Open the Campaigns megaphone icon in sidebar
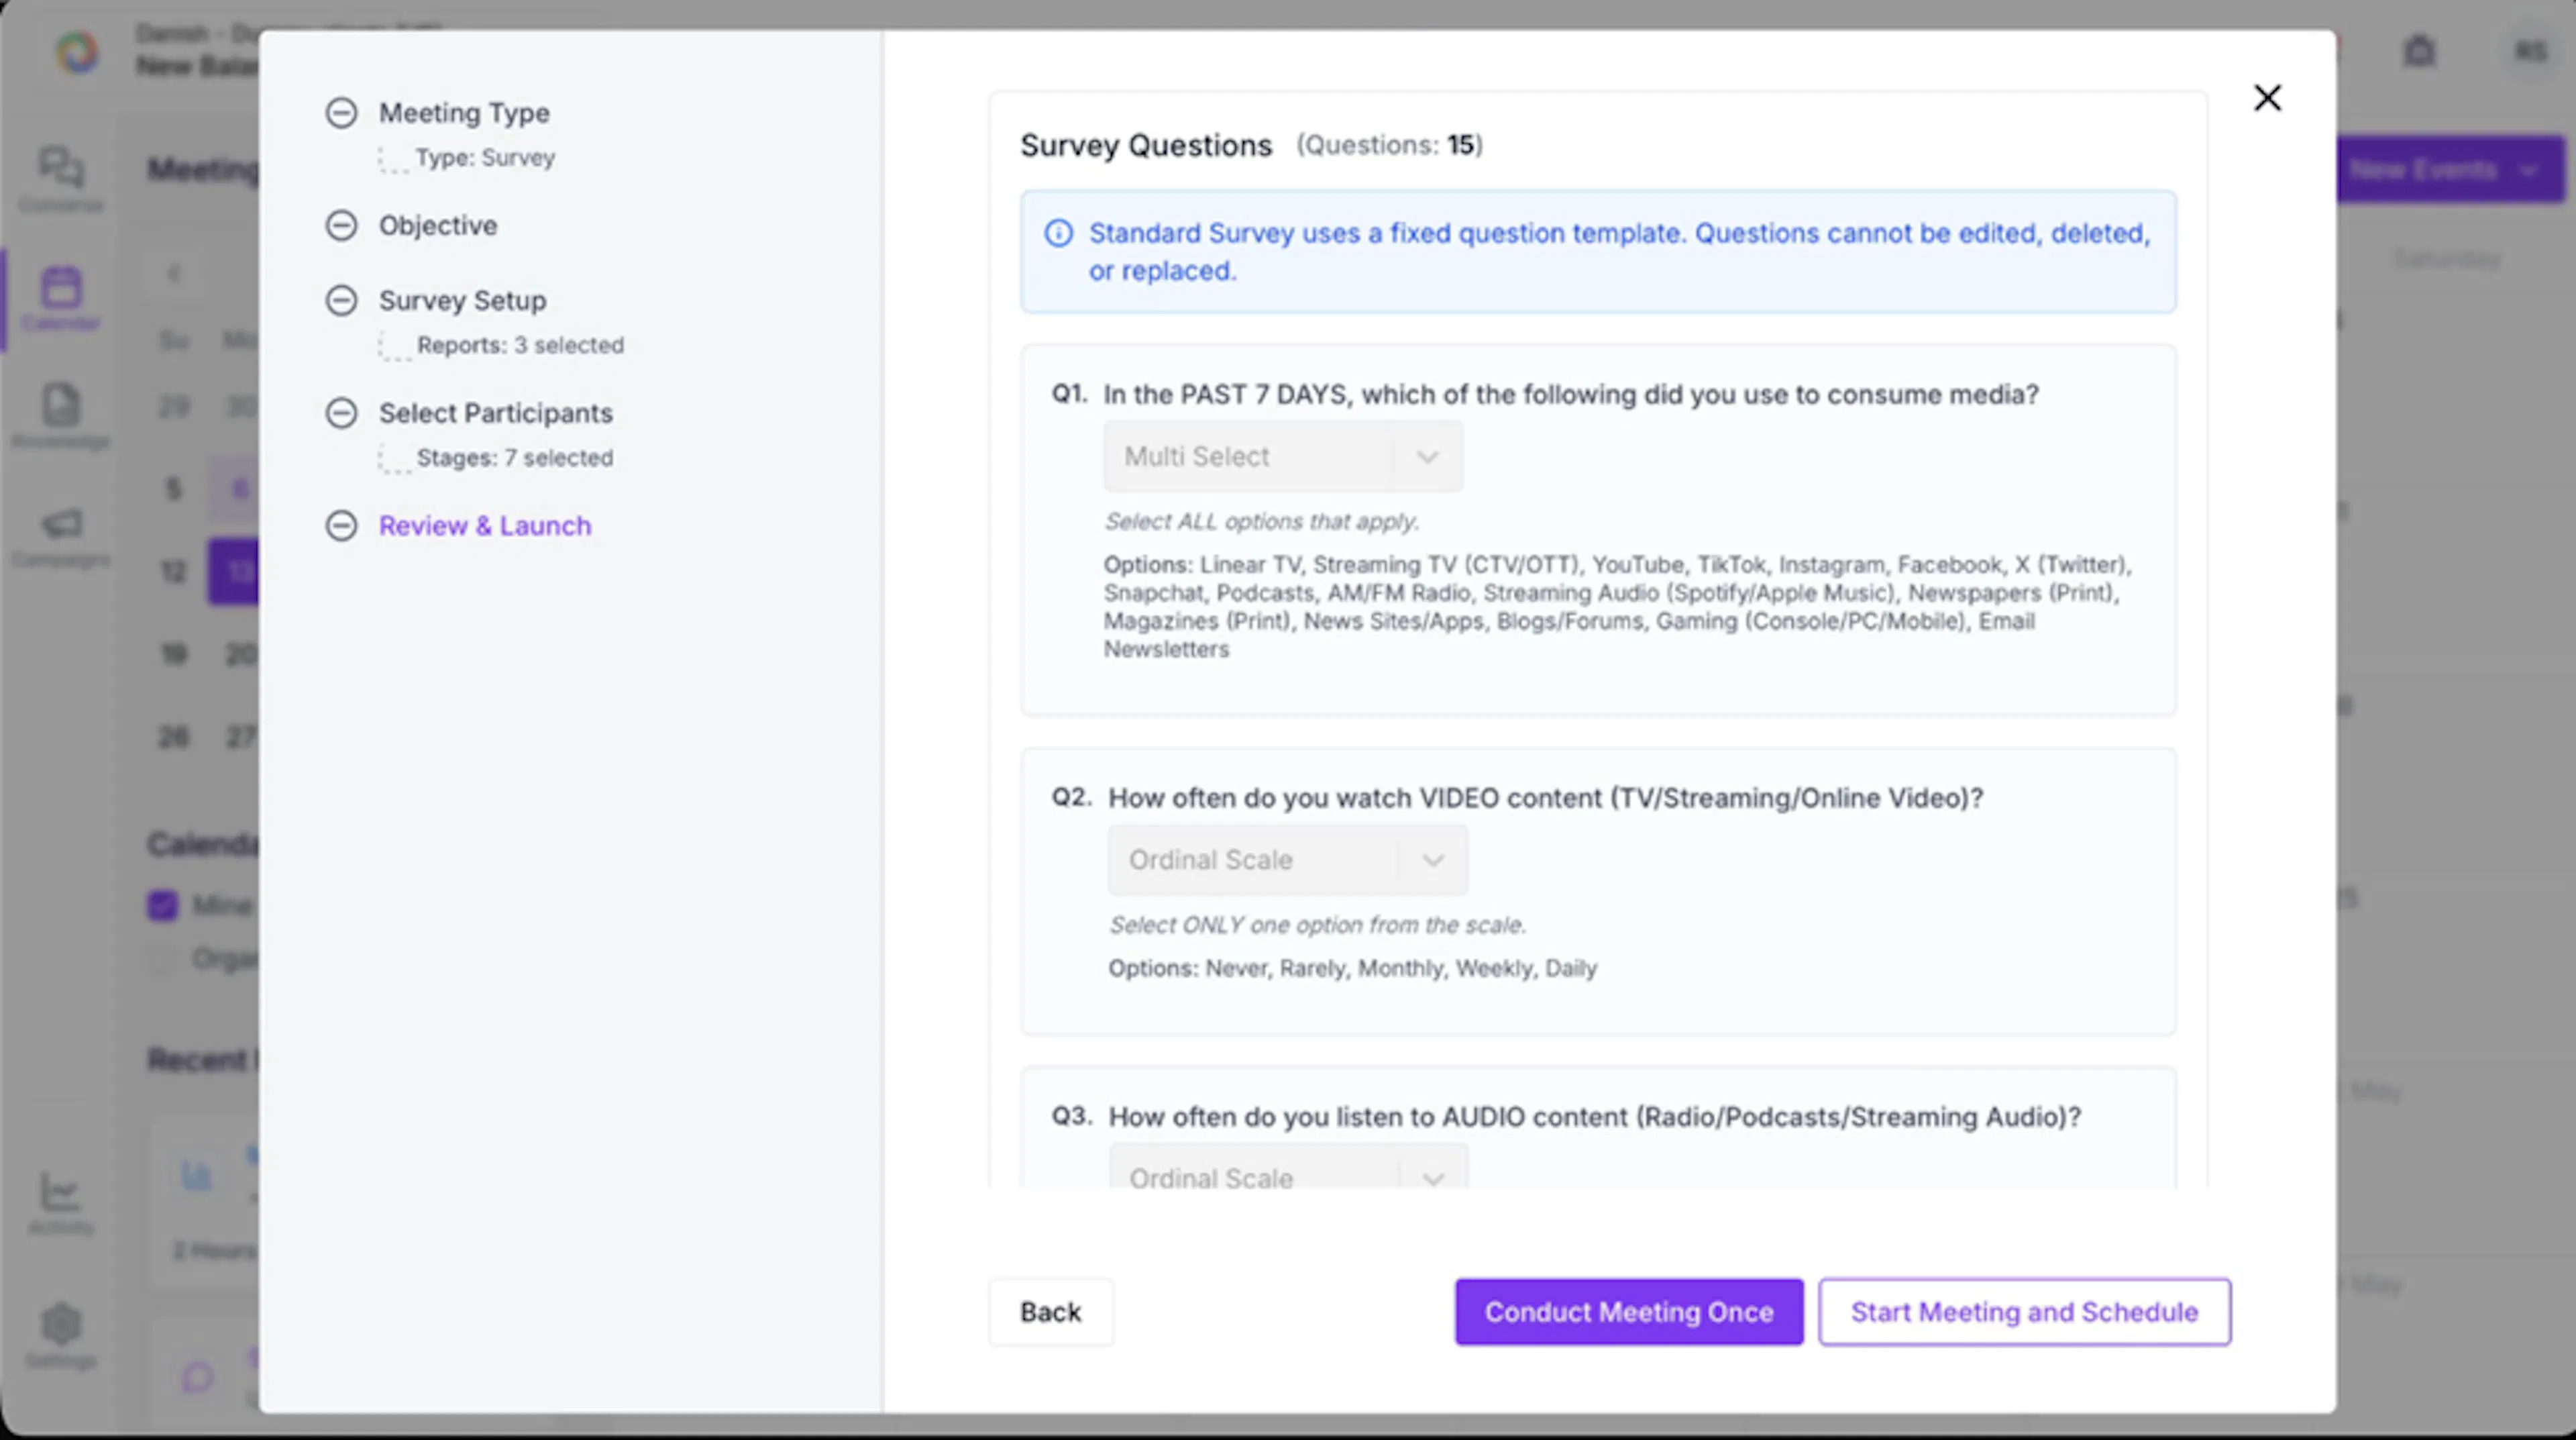 click(x=61, y=523)
